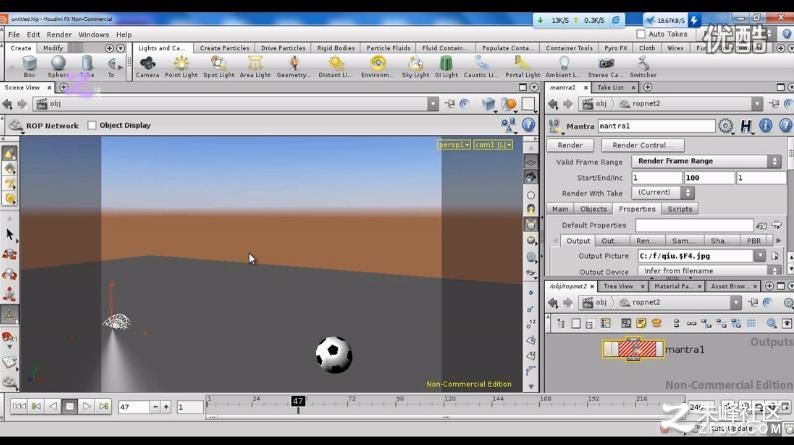Switch to the Rigid Bodies shelf tab
This screenshot has height=445, width=794.
pyautogui.click(x=336, y=48)
